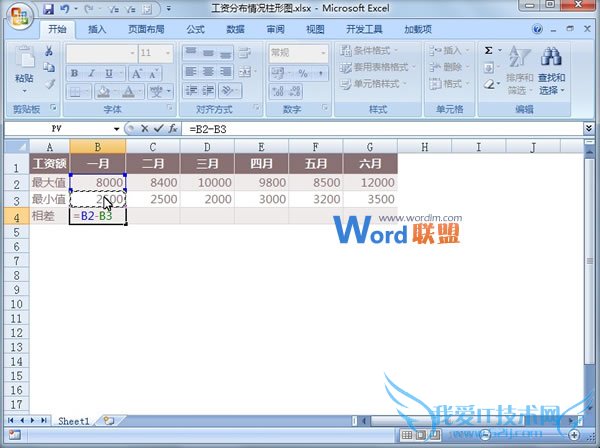The image size is (600, 448).
Task: Switch to 页面布局 tab
Action: pyautogui.click(x=146, y=29)
